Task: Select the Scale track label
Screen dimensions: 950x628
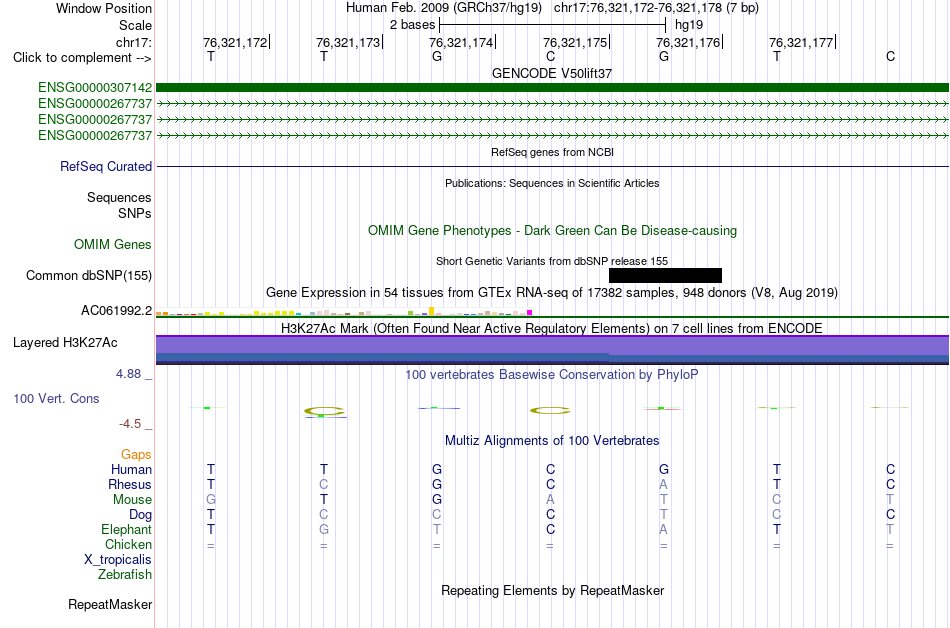Action: pyautogui.click(x=135, y=25)
